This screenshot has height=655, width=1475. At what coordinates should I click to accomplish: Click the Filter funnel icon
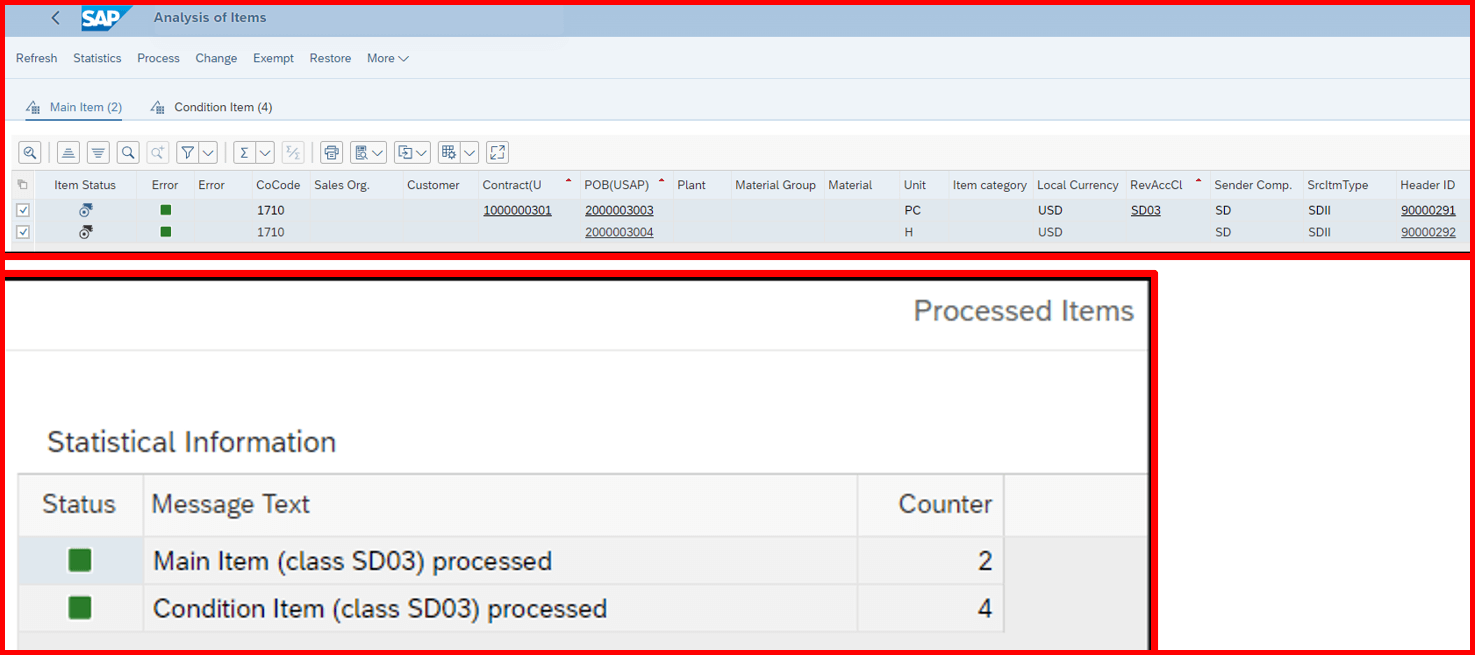tap(188, 152)
